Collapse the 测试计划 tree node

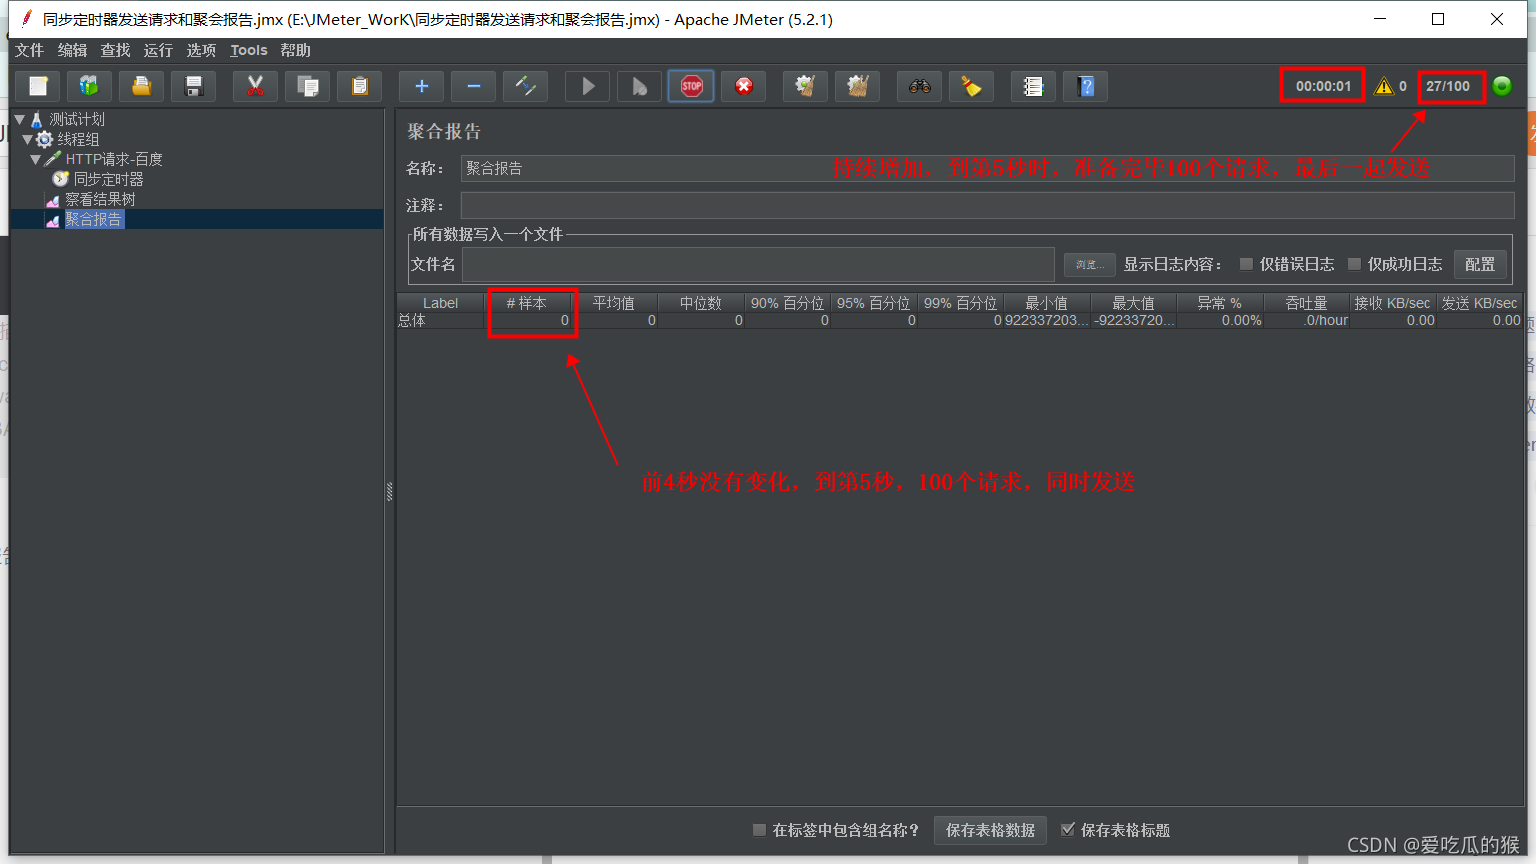tap(22, 118)
